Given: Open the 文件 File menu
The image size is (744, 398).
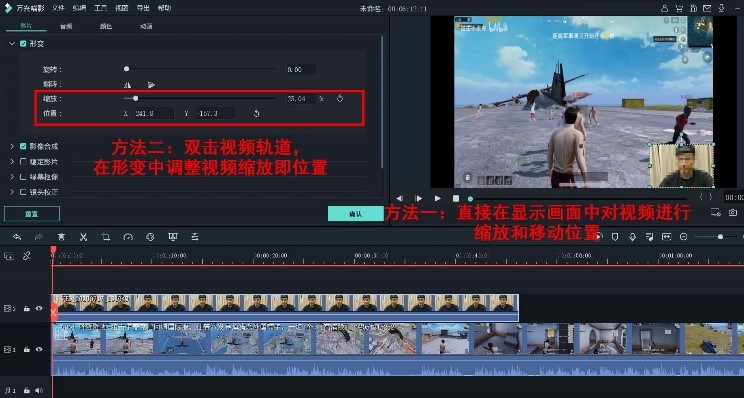Looking at the screenshot, I should pyautogui.click(x=58, y=8).
